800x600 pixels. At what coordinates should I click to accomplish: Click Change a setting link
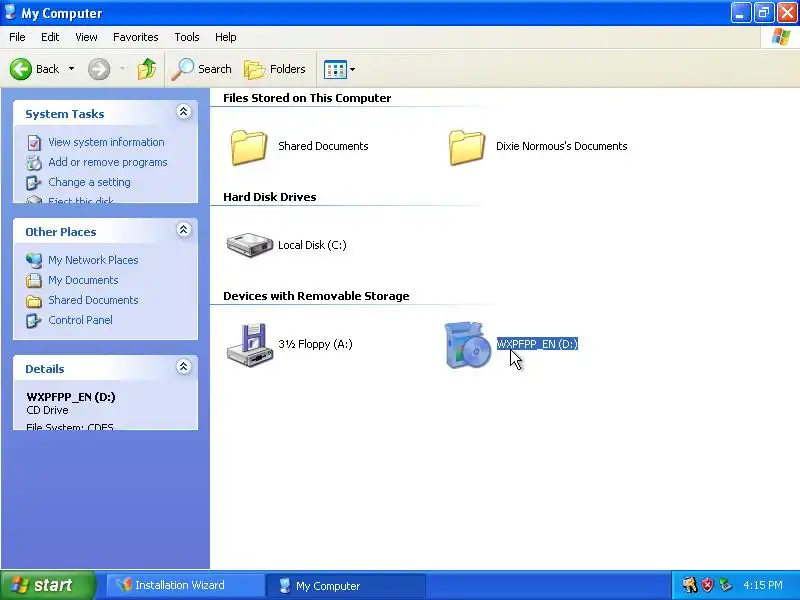click(89, 182)
